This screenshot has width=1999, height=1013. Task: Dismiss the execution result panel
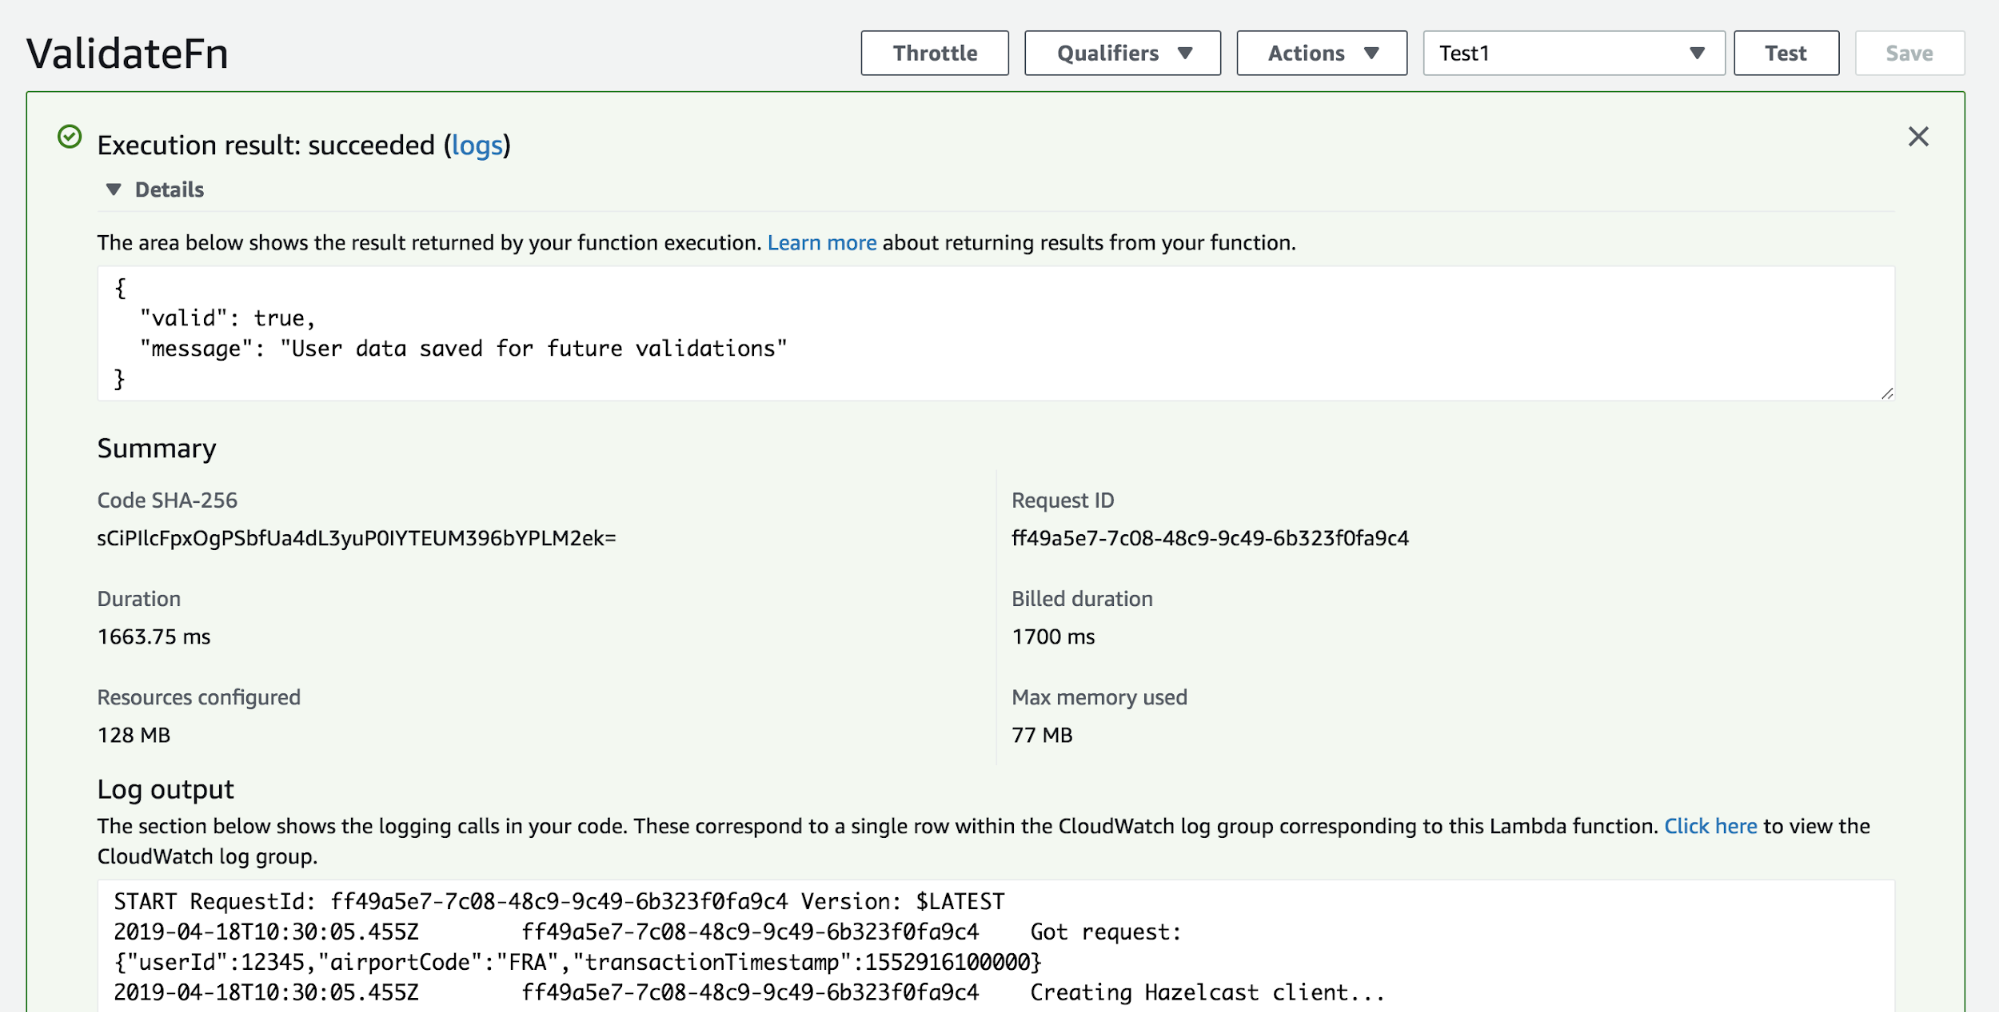(x=1917, y=137)
